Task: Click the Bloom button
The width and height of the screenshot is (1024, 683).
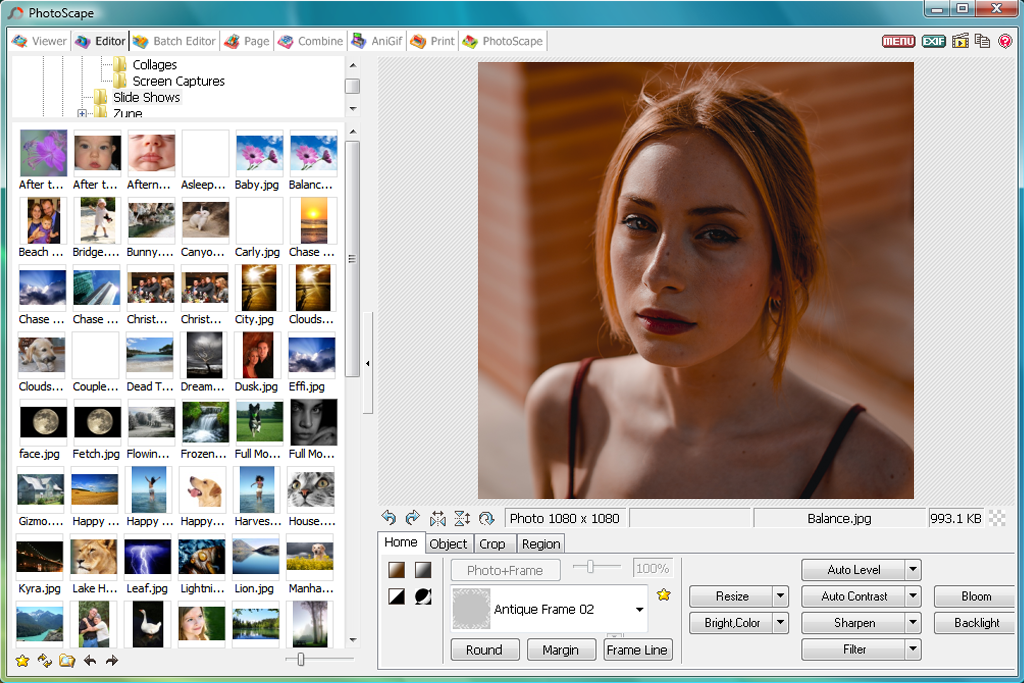Action: pyautogui.click(x=976, y=596)
